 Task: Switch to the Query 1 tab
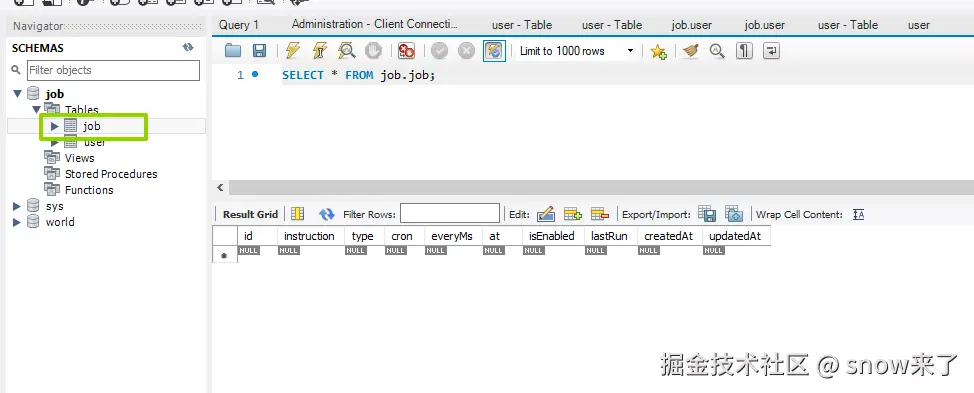[x=239, y=25]
